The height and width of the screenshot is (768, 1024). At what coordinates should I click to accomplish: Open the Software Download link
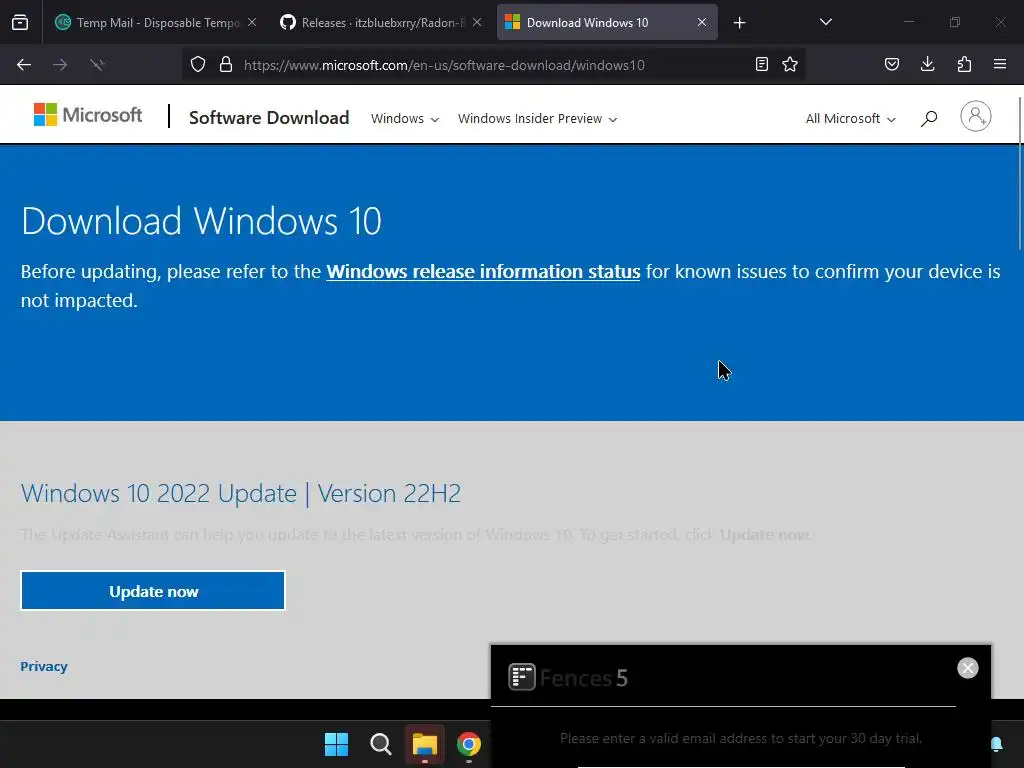point(269,118)
